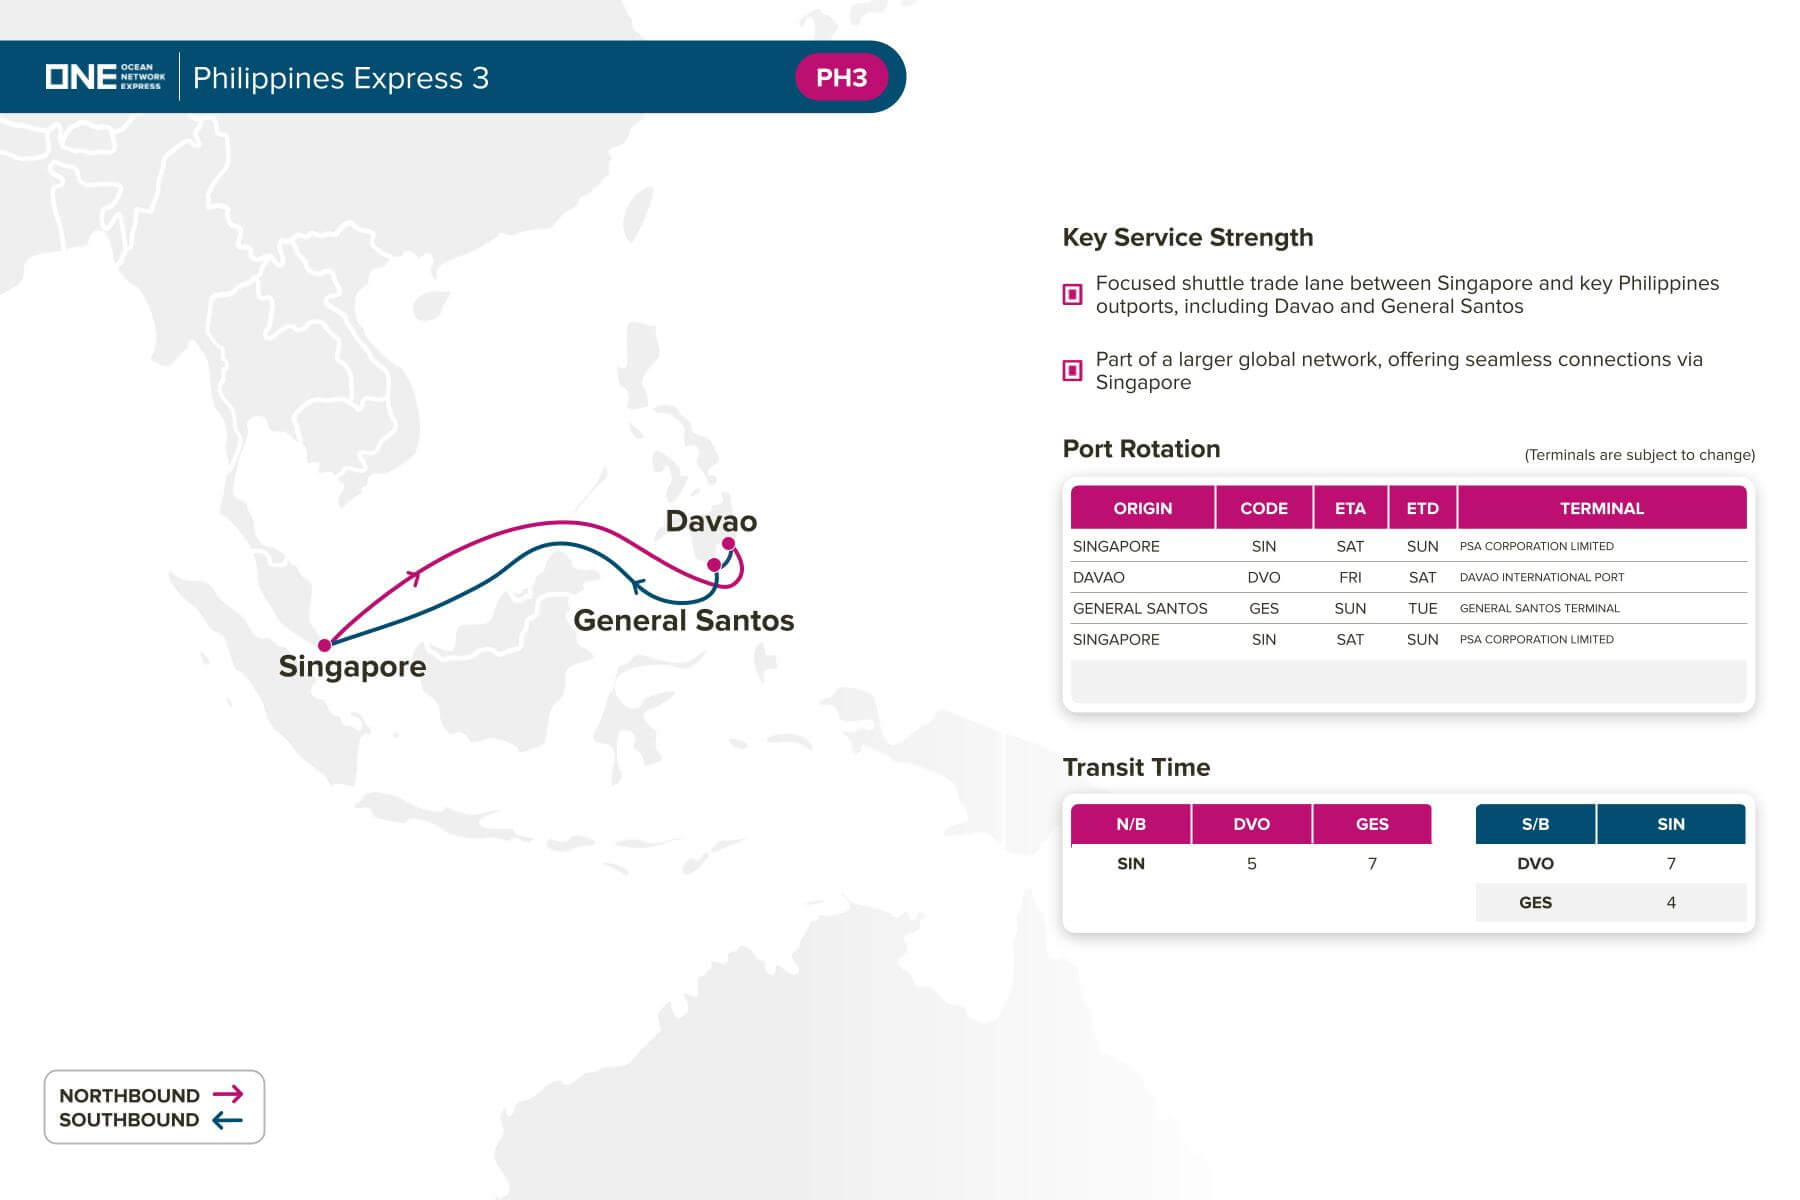The width and height of the screenshot is (1800, 1200).
Task: Select the ORIGIN column header
Action: pos(1142,508)
